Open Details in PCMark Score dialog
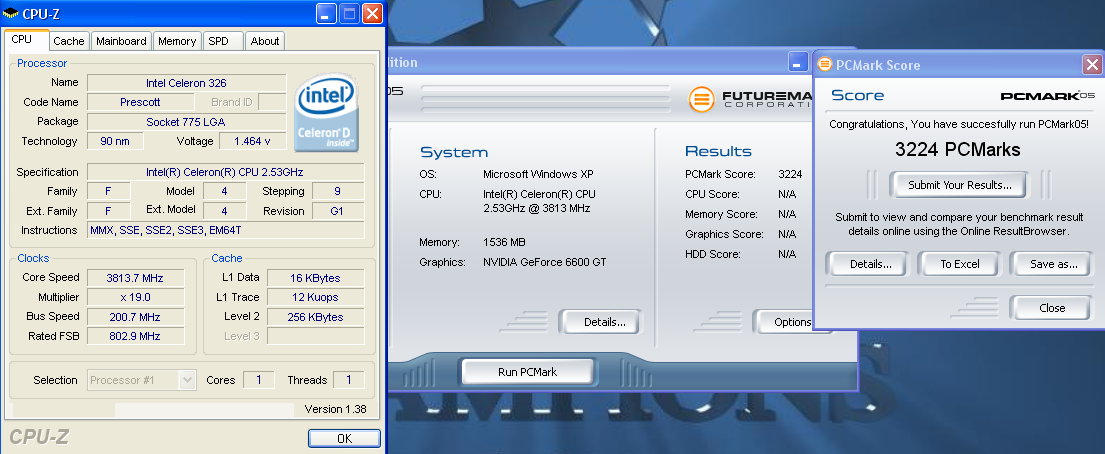The height and width of the screenshot is (454, 1105). [x=870, y=264]
